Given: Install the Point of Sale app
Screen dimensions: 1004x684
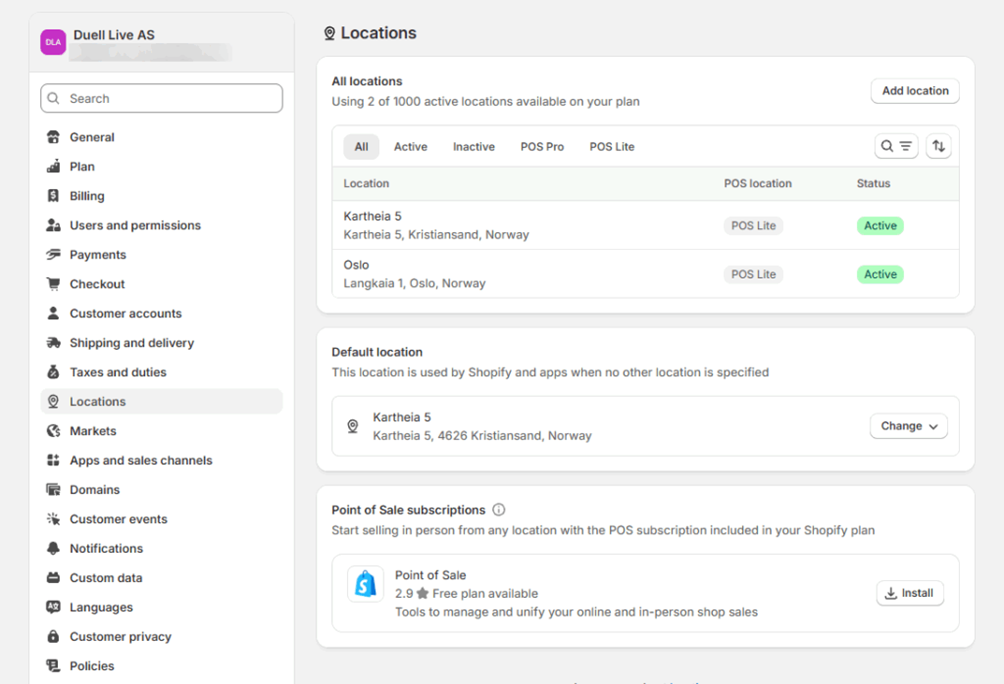Looking at the screenshot, I should point(909,593).
